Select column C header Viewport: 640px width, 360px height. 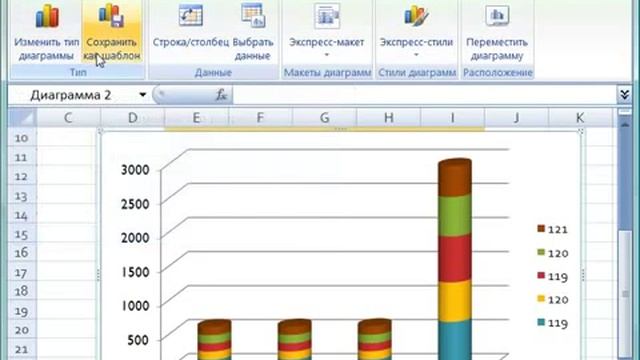point(68,118)
